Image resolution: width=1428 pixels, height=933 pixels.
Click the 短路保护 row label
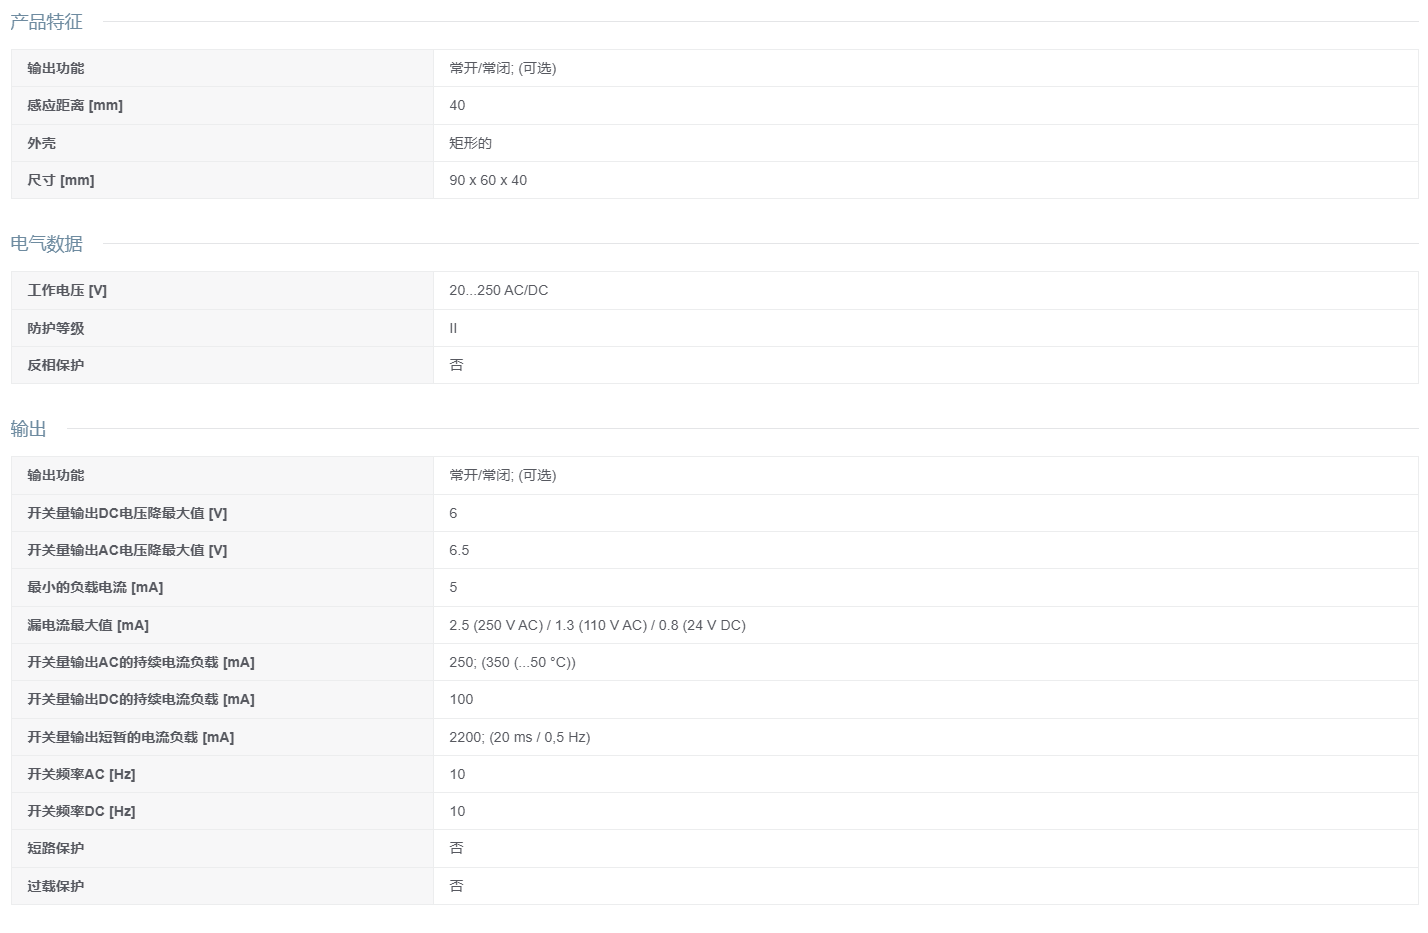click(x=56, y=848)
